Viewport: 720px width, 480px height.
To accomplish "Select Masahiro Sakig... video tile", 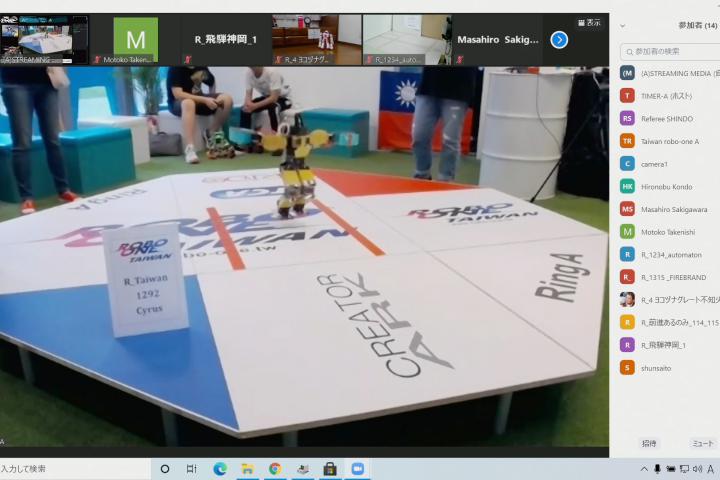I will pos(498,40).
